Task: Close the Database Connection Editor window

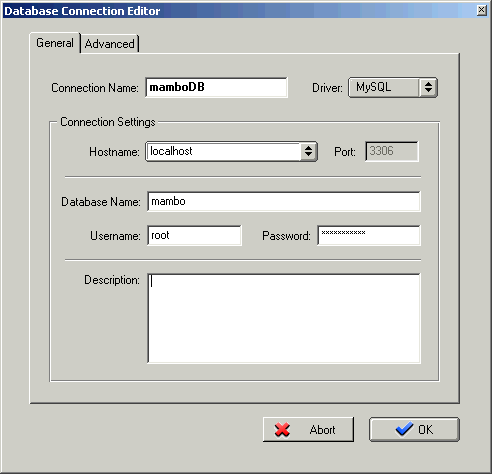Action: [x=482, y=10]
